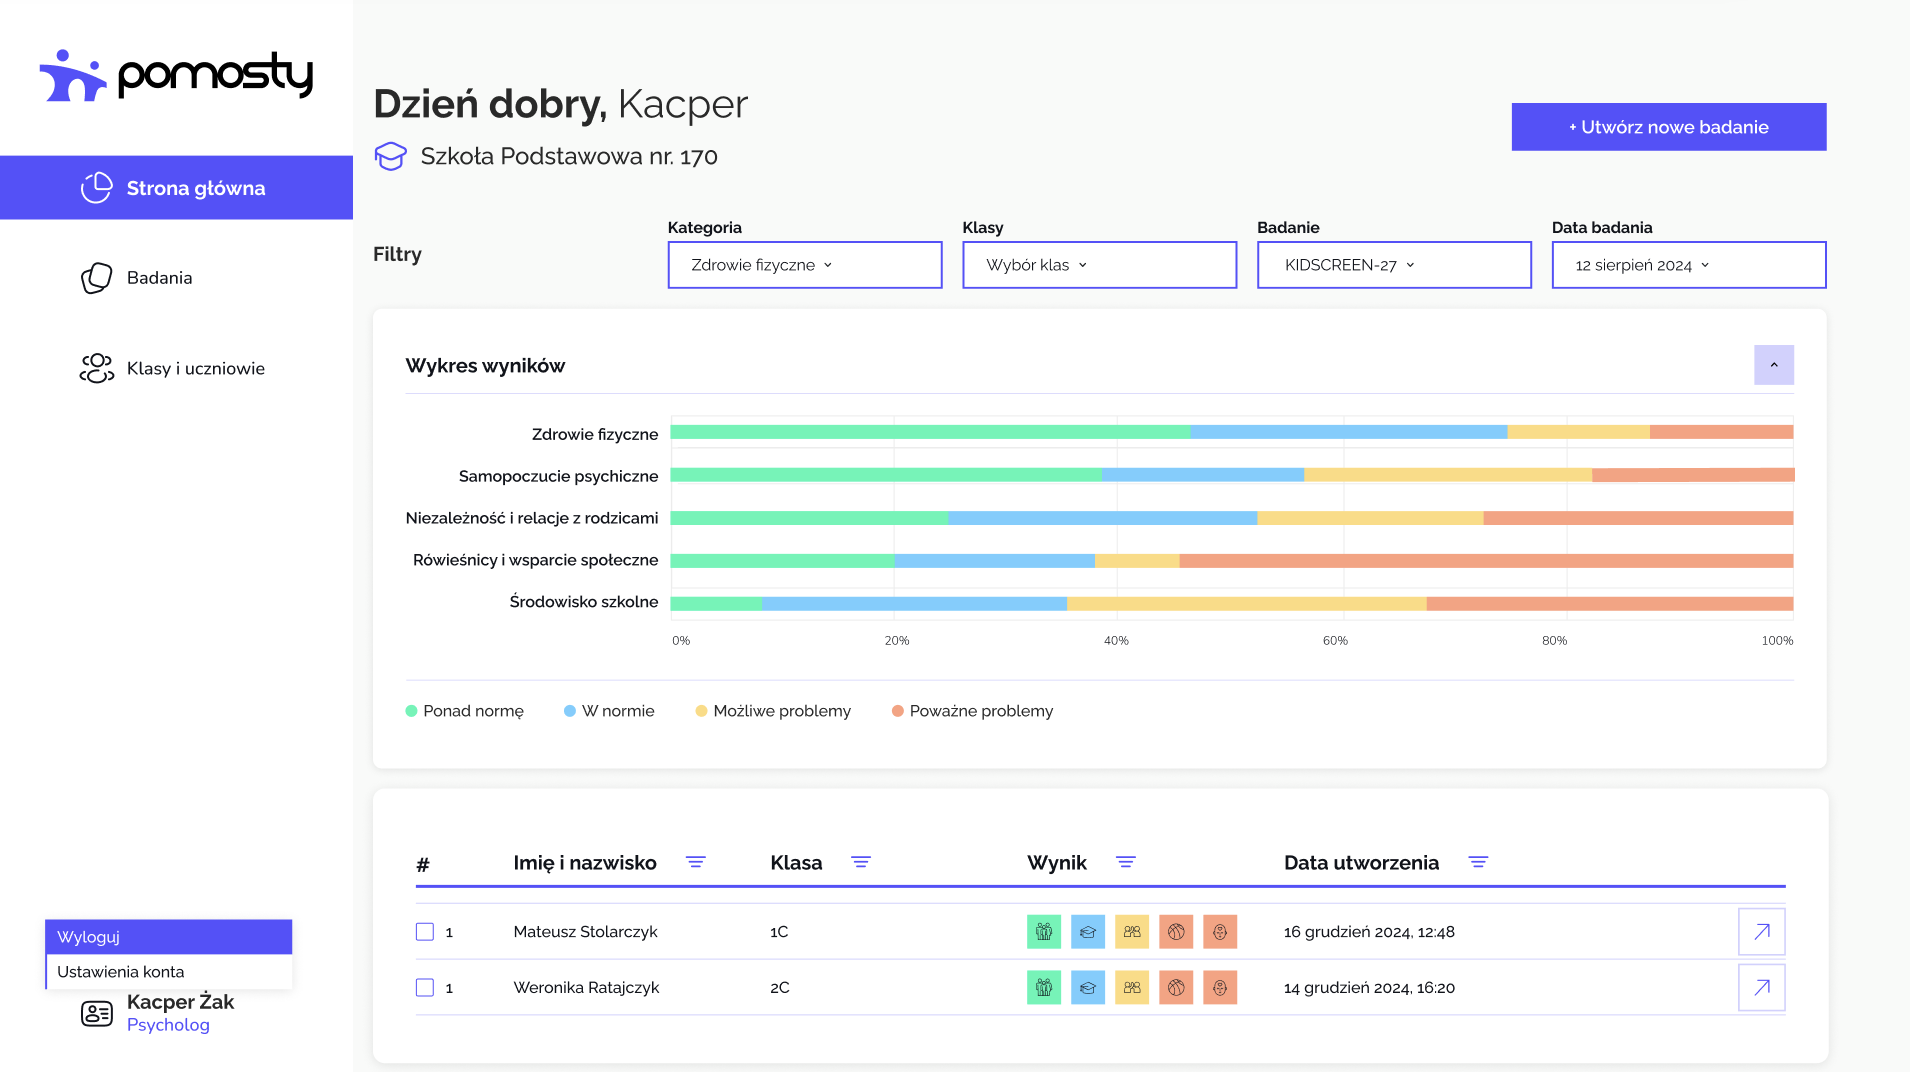Click the filter icon next to Wynik
1910x1072 pixels.
pyautogui.click(x=1125, y=862)
